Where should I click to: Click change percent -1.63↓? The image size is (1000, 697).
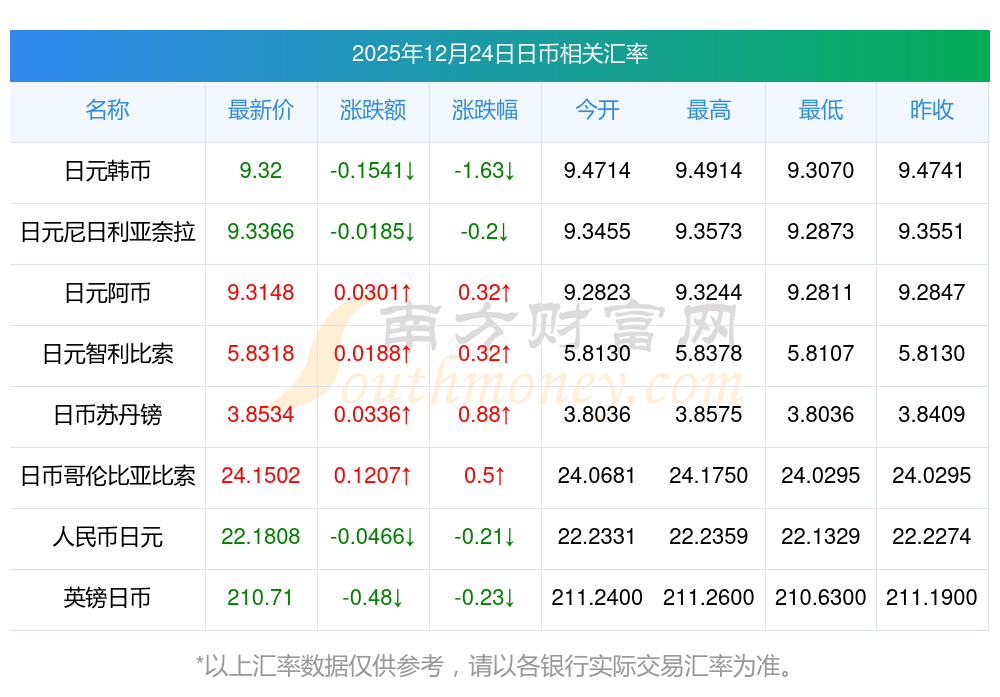485,170
